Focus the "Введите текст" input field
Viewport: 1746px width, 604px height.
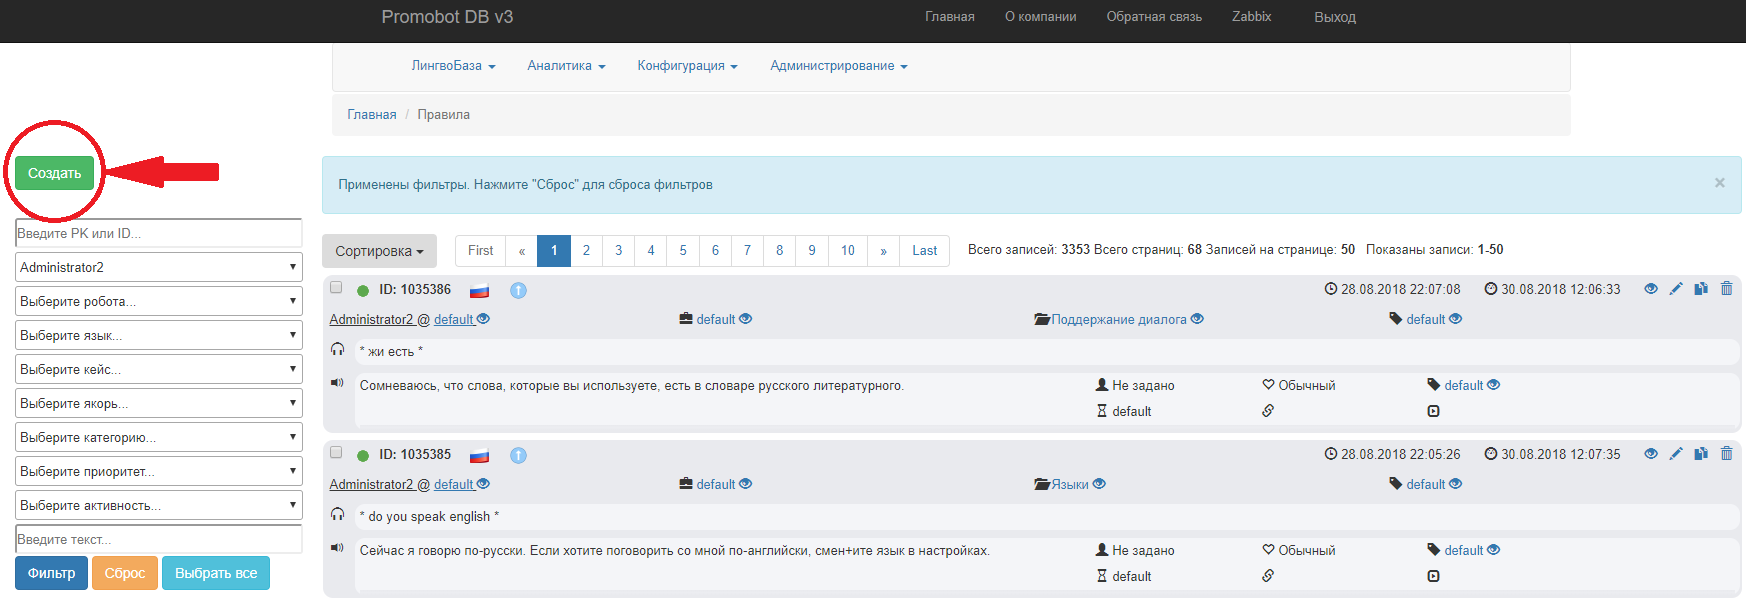coord(159,539)
